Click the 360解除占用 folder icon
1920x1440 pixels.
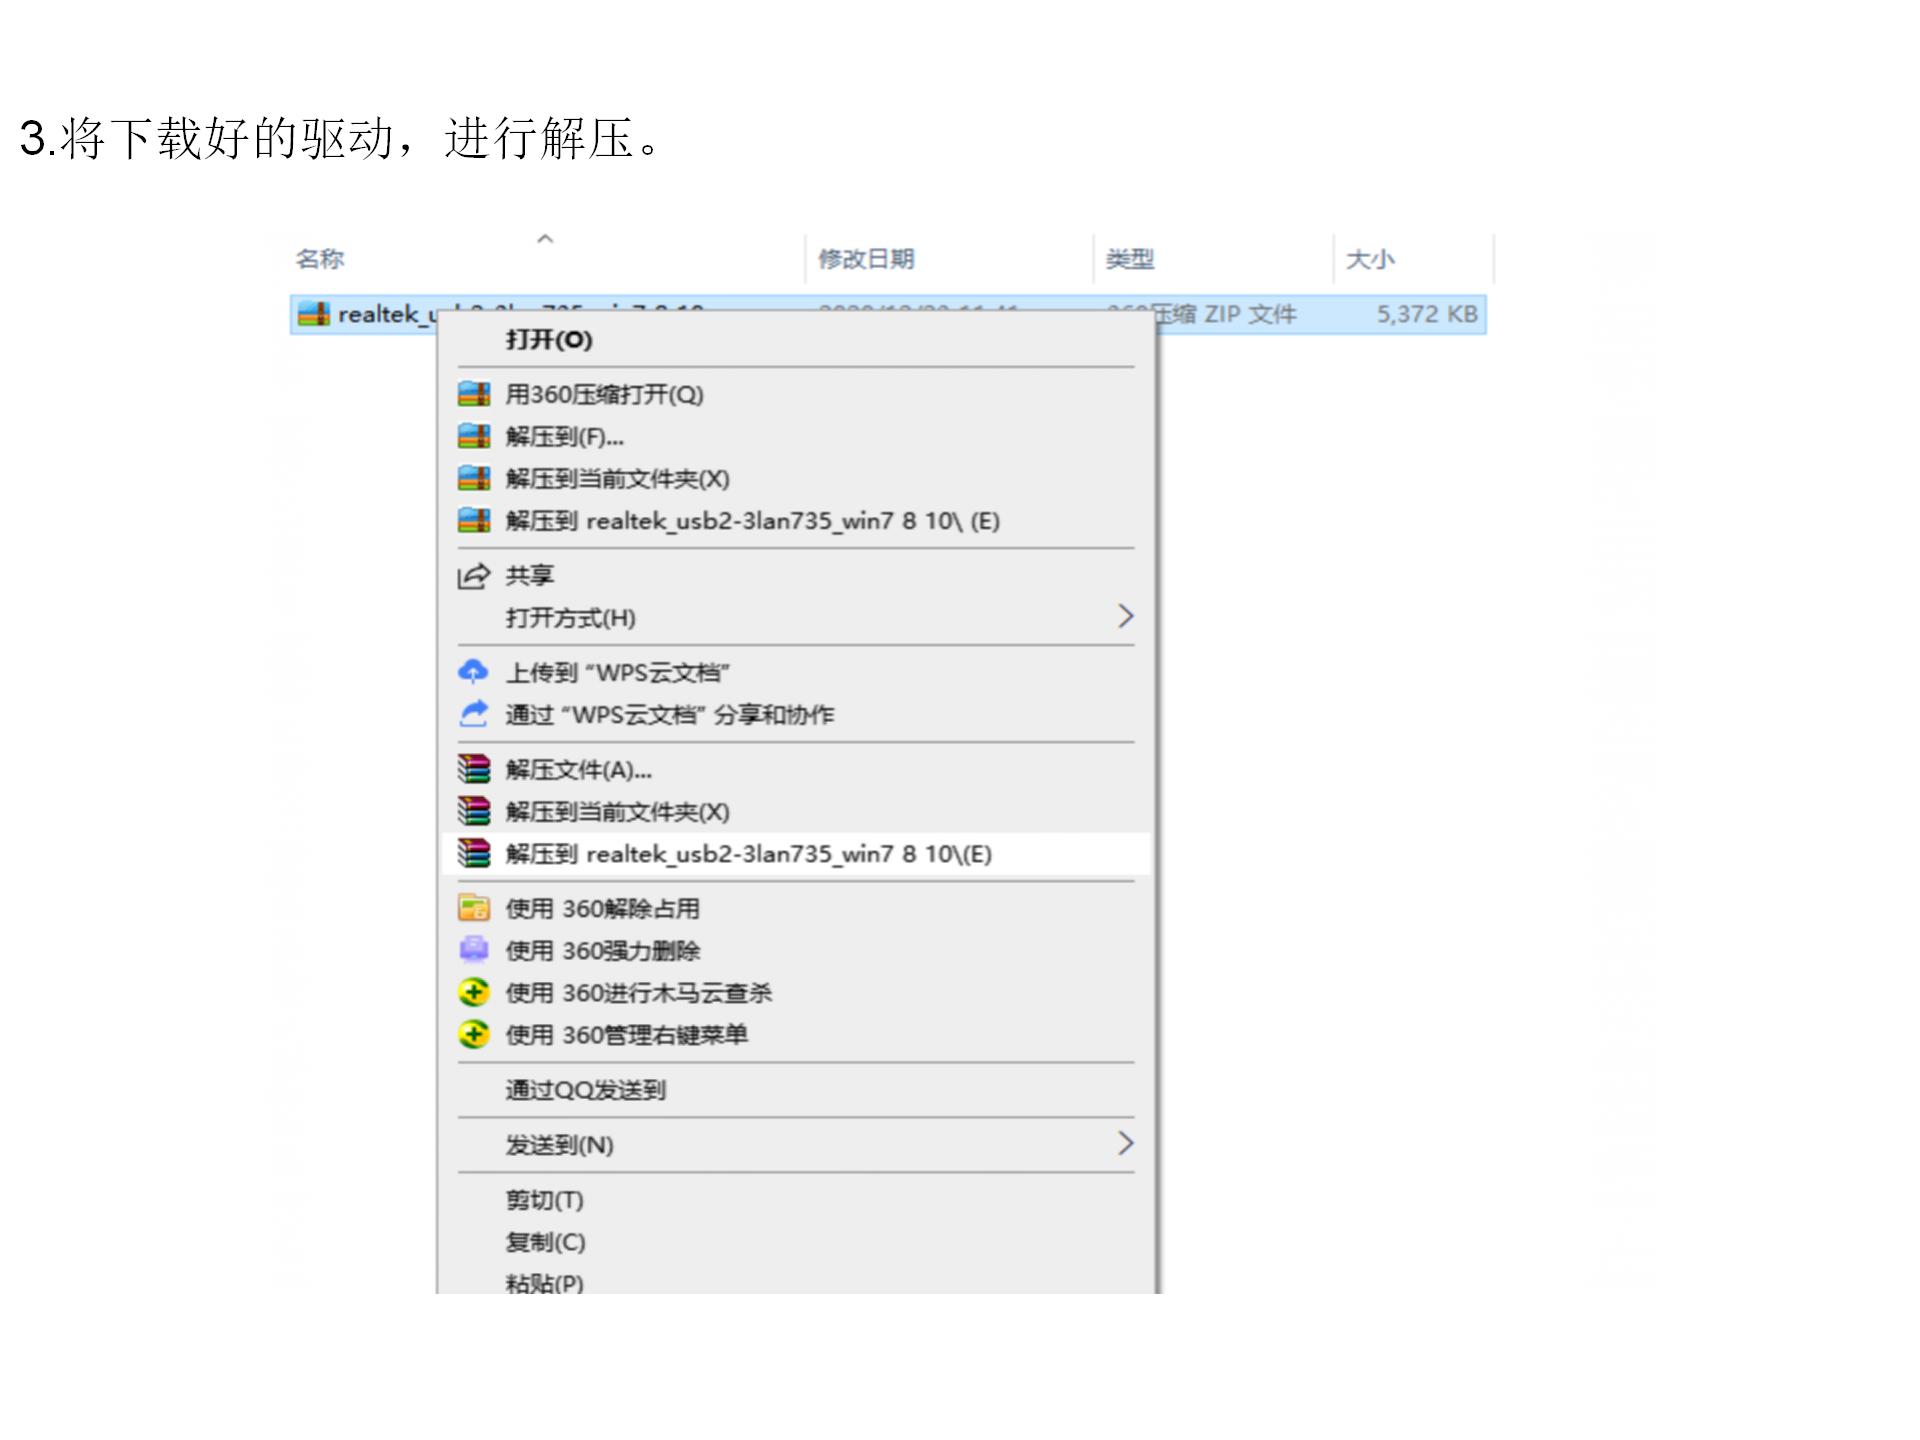[474, 908]
